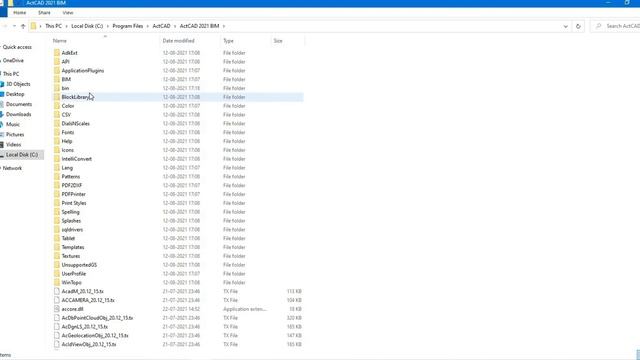Open the Share ribbon tab
The image size is (640, 360).
(x=44, y=13)
